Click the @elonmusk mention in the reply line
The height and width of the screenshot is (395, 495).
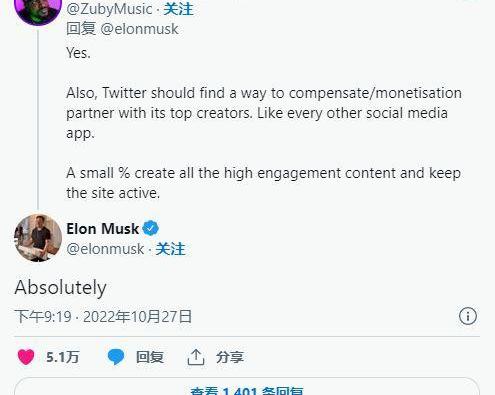(x=139, y=29)
